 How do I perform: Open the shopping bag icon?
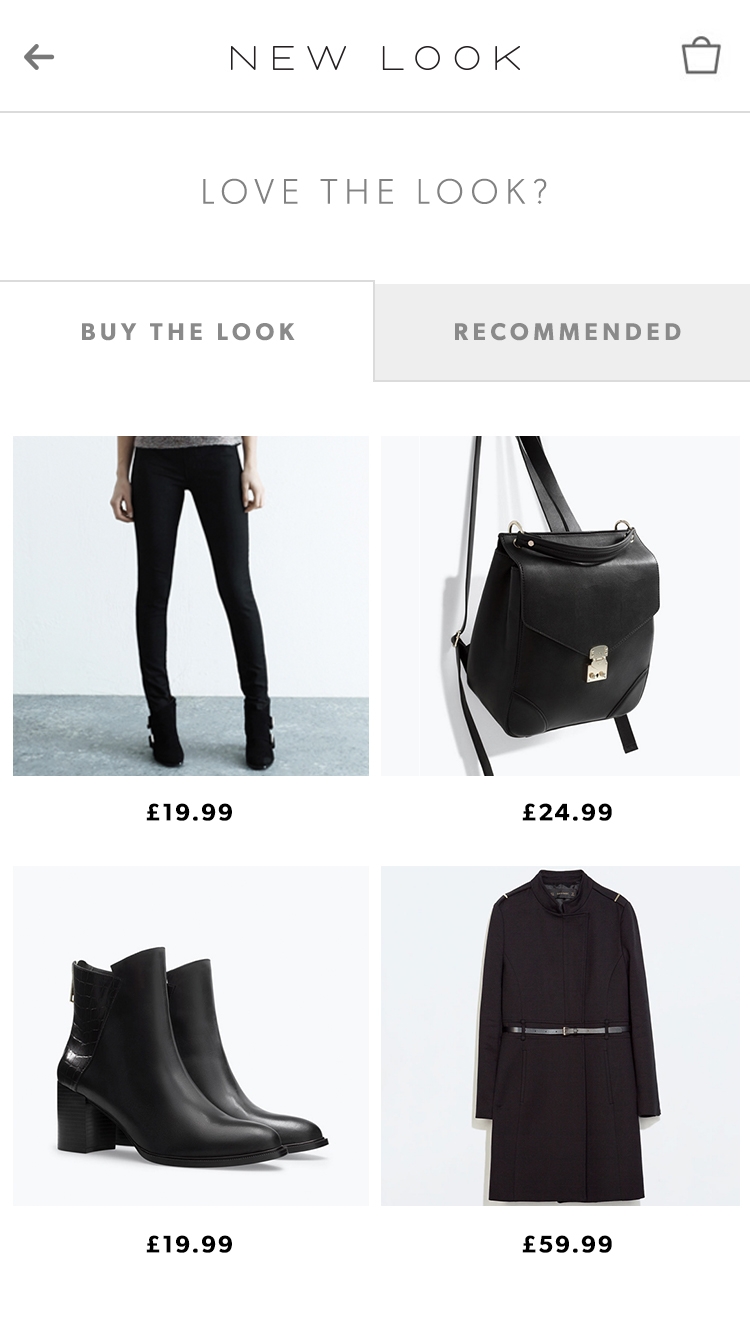(701, 56)
